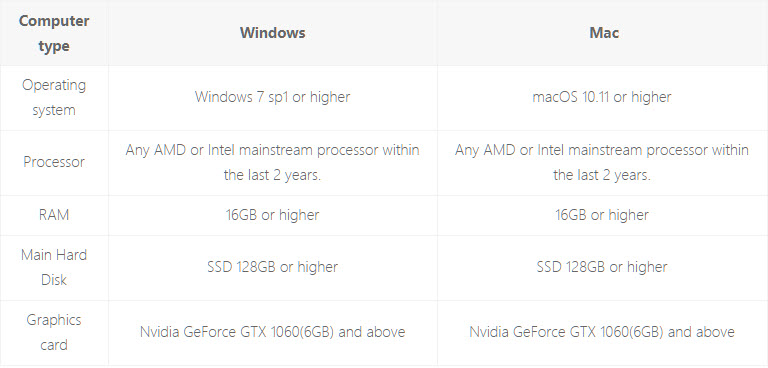
Task: Click "the last 2 years." under Windows
Action: click(272, 175)
